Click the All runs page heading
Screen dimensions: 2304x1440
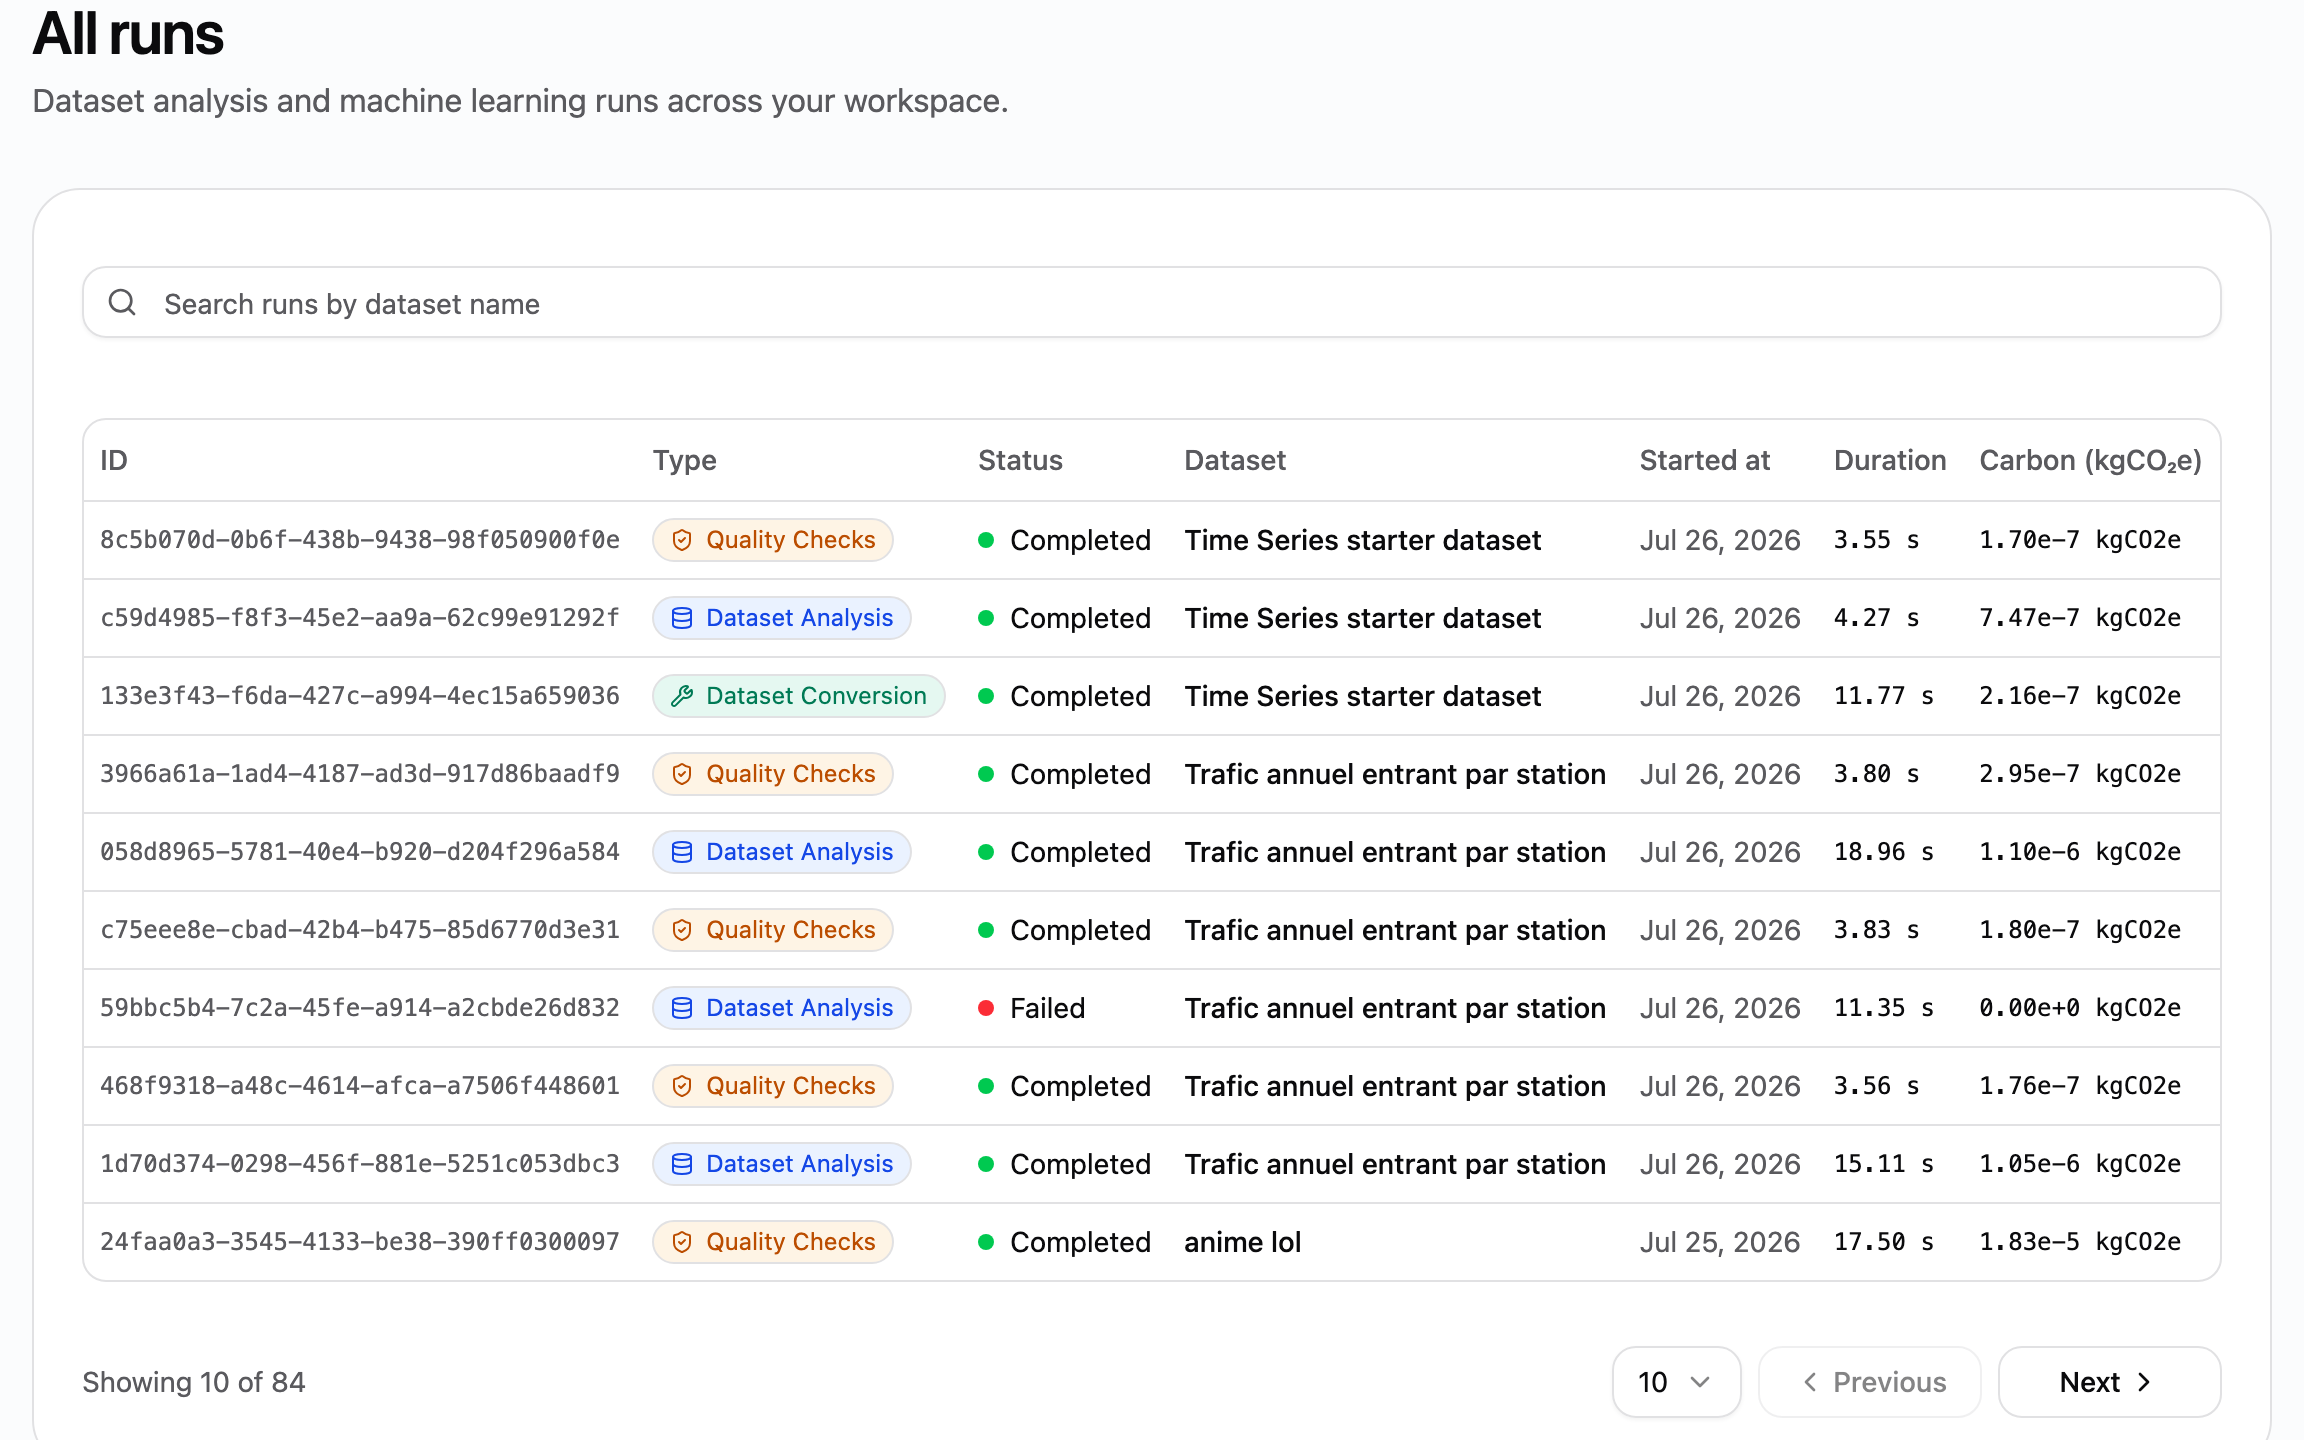(x=128, y=34)
